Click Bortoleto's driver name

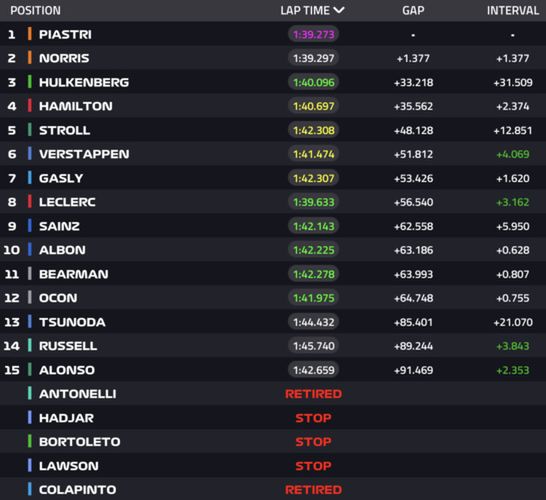pyautogui.click(x=80, y=442)
